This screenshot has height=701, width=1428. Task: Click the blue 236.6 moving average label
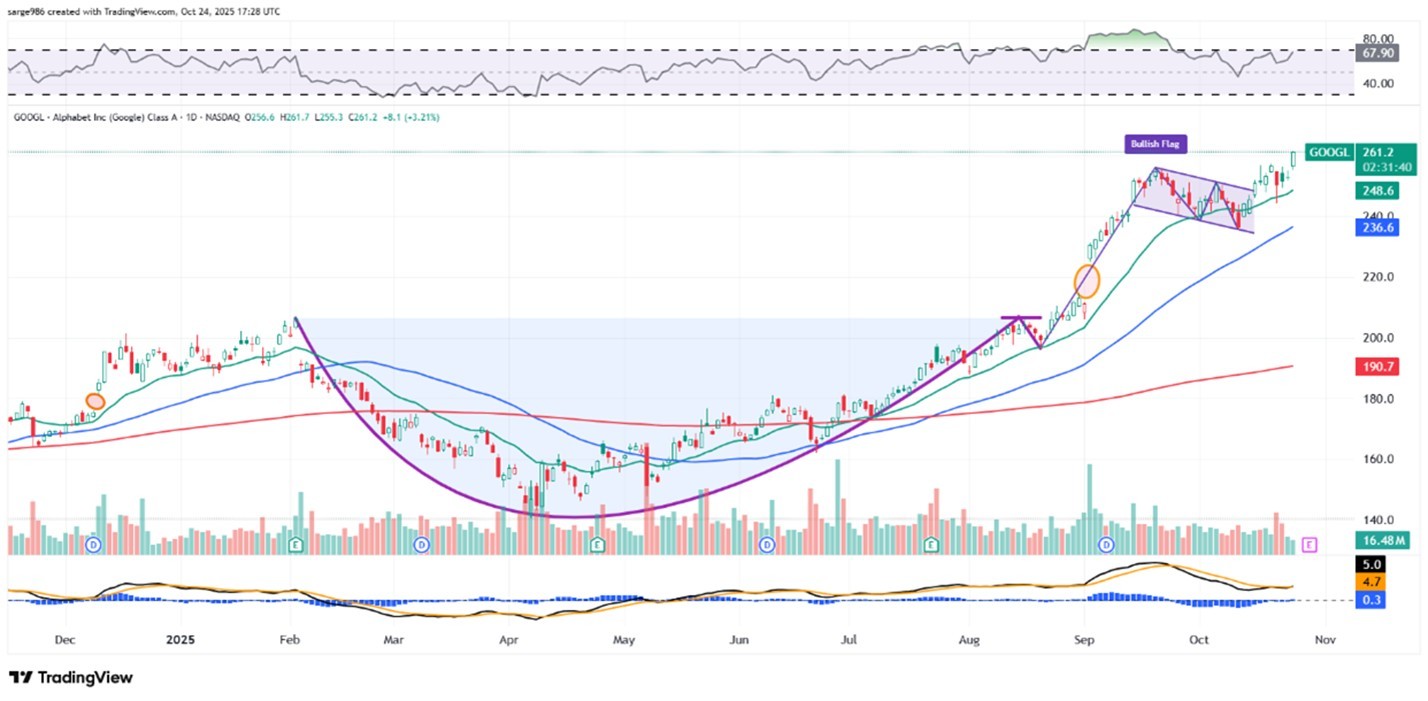1382,227
